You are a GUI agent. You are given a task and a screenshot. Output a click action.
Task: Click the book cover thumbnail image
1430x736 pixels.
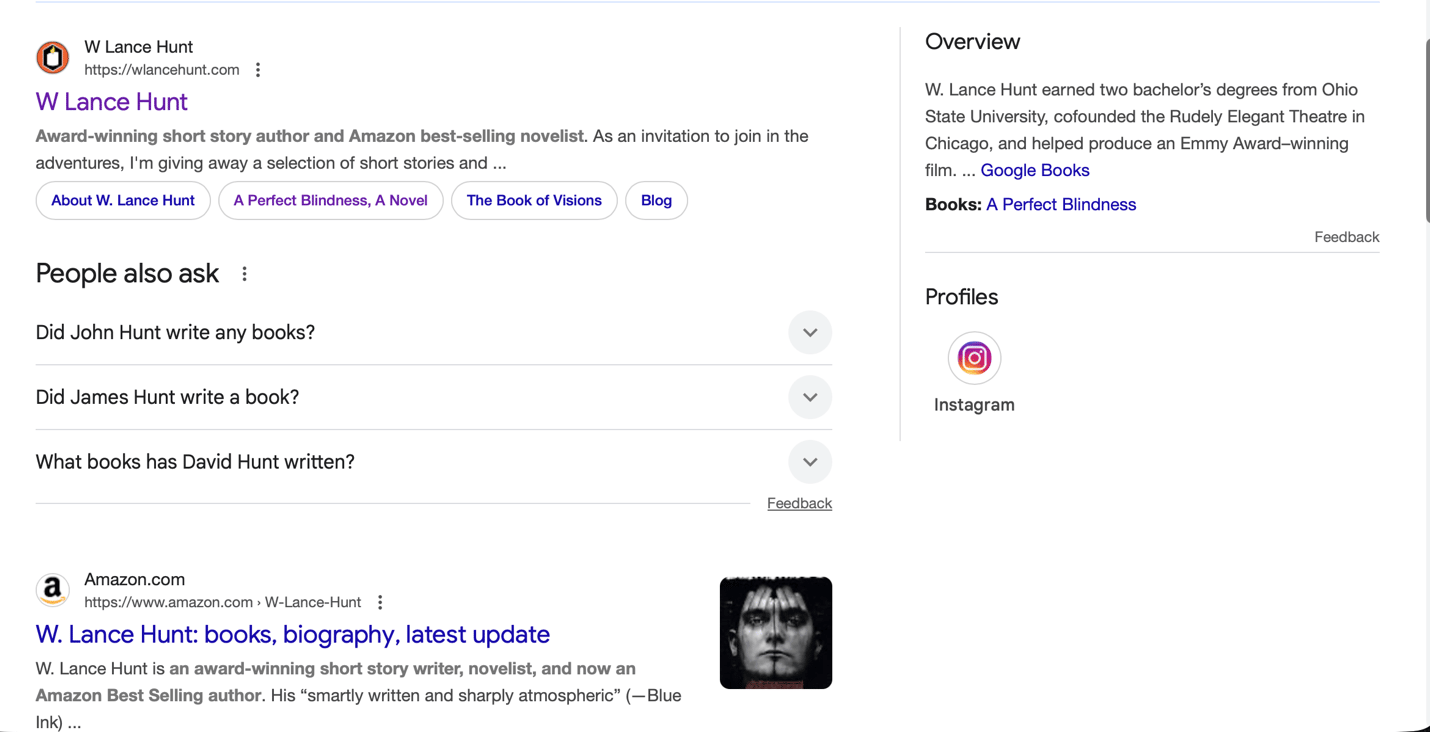coord(775,633)
